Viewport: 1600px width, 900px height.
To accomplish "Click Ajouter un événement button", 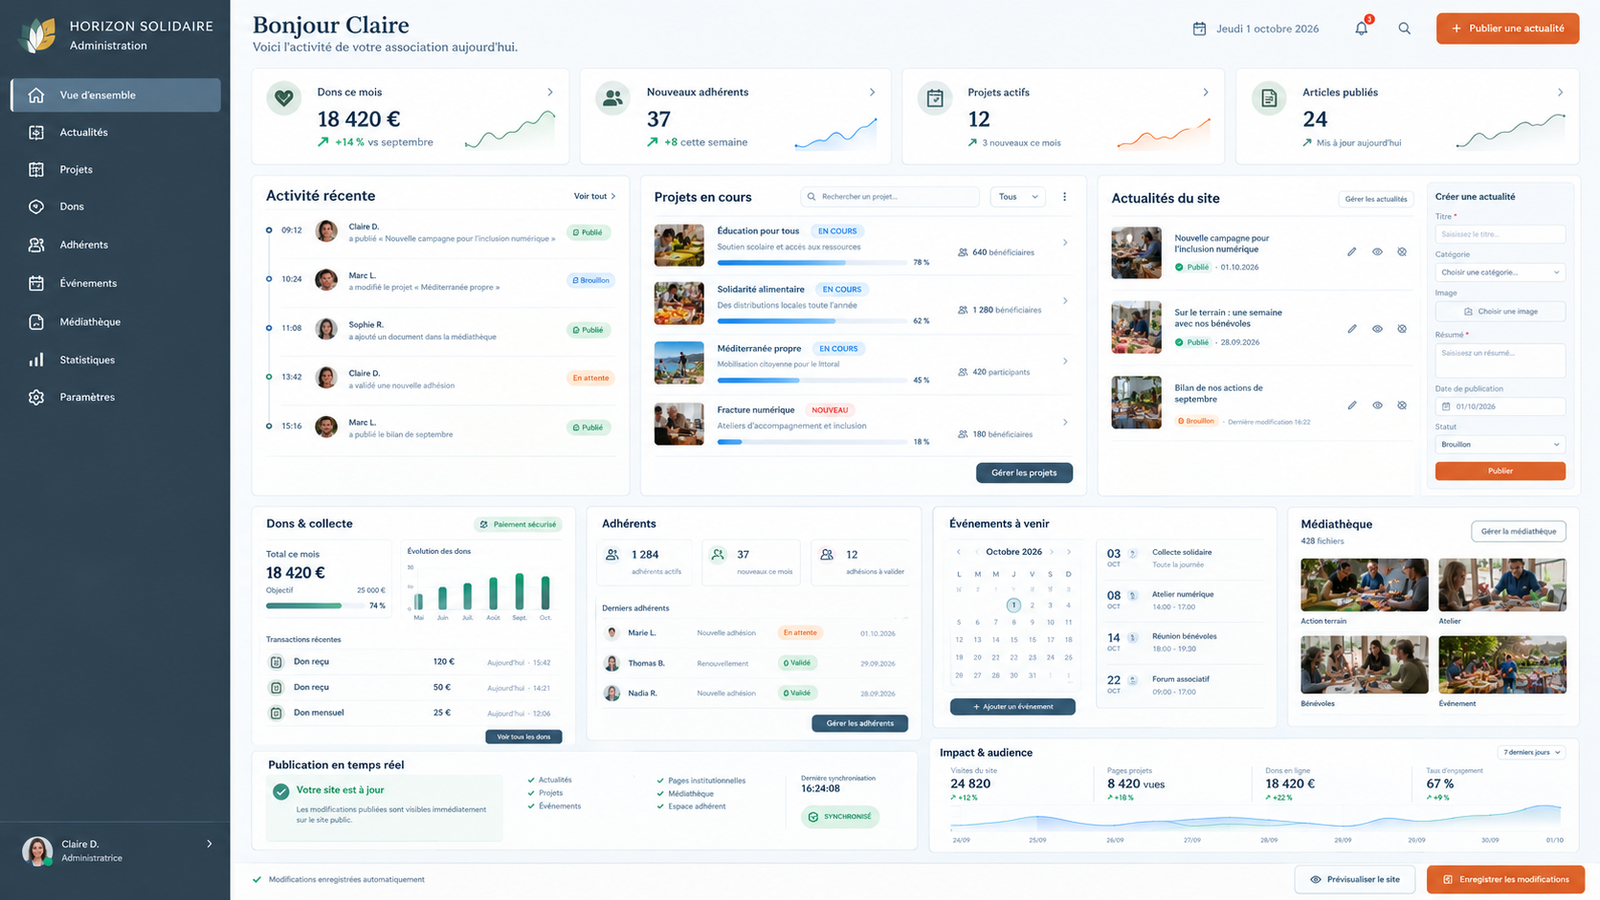I will pos(1013,707).
